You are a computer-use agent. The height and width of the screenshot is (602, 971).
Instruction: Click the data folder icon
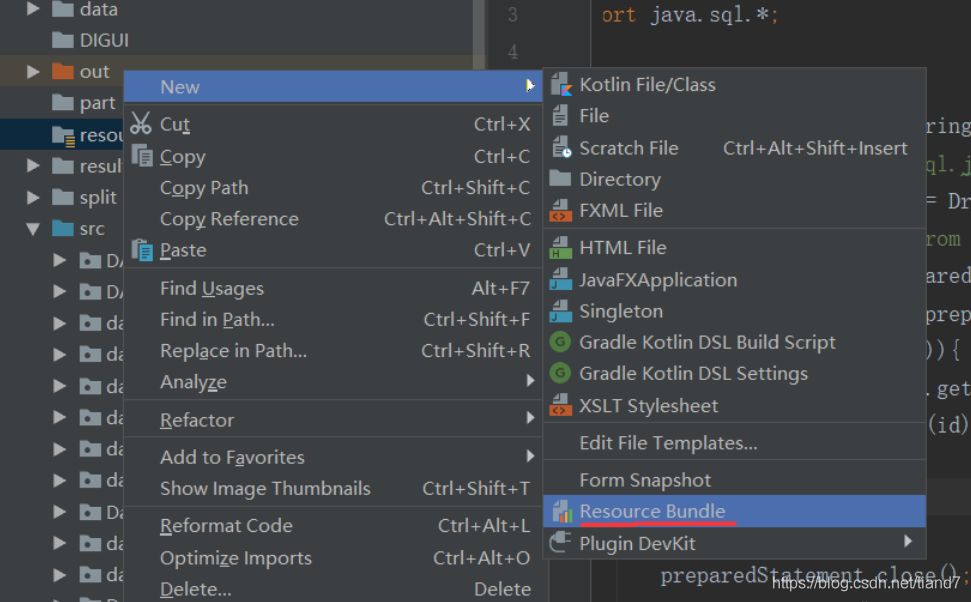tap(63, 9)
